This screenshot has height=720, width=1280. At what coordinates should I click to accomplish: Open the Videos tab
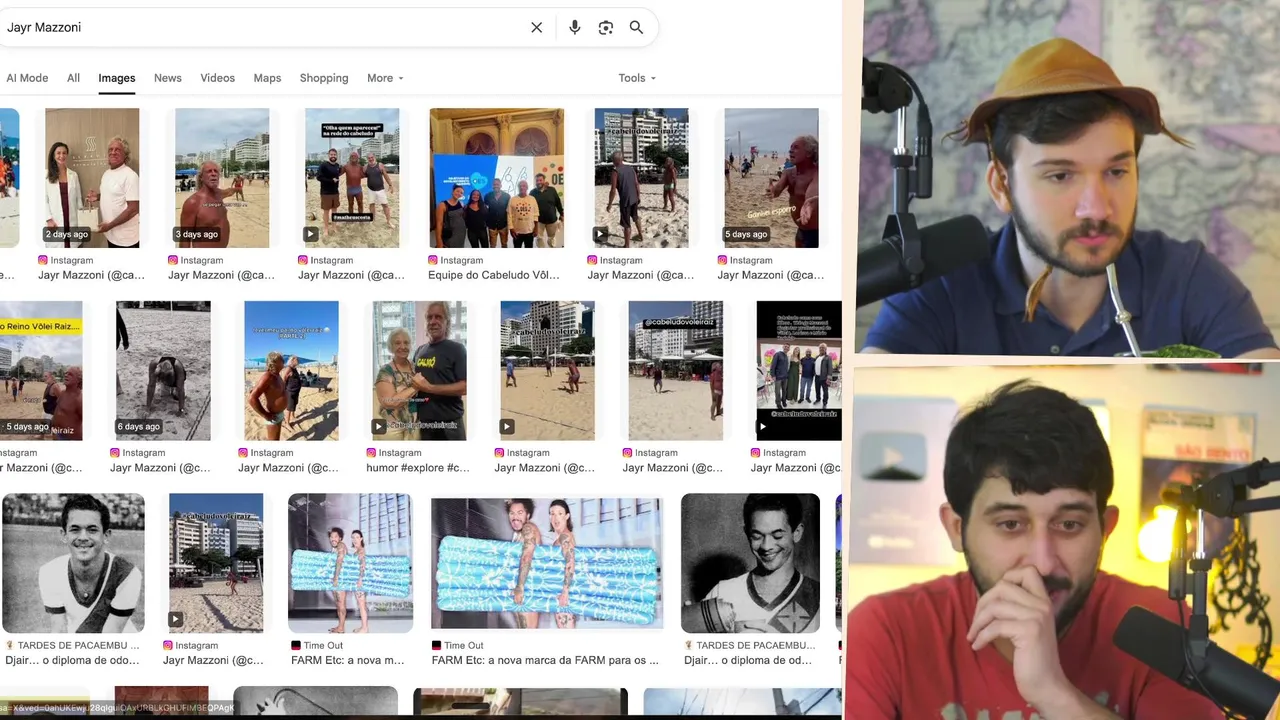click(x=217, y=78)
